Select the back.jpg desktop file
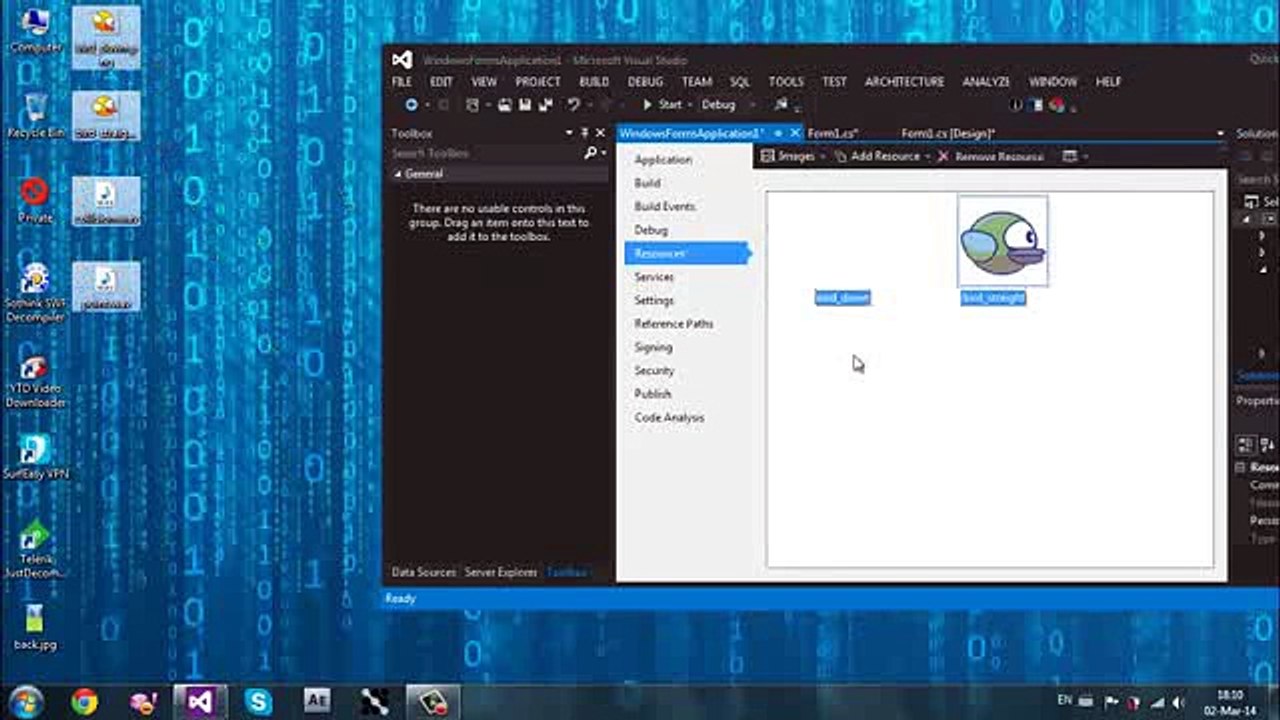 coord(35,627)
